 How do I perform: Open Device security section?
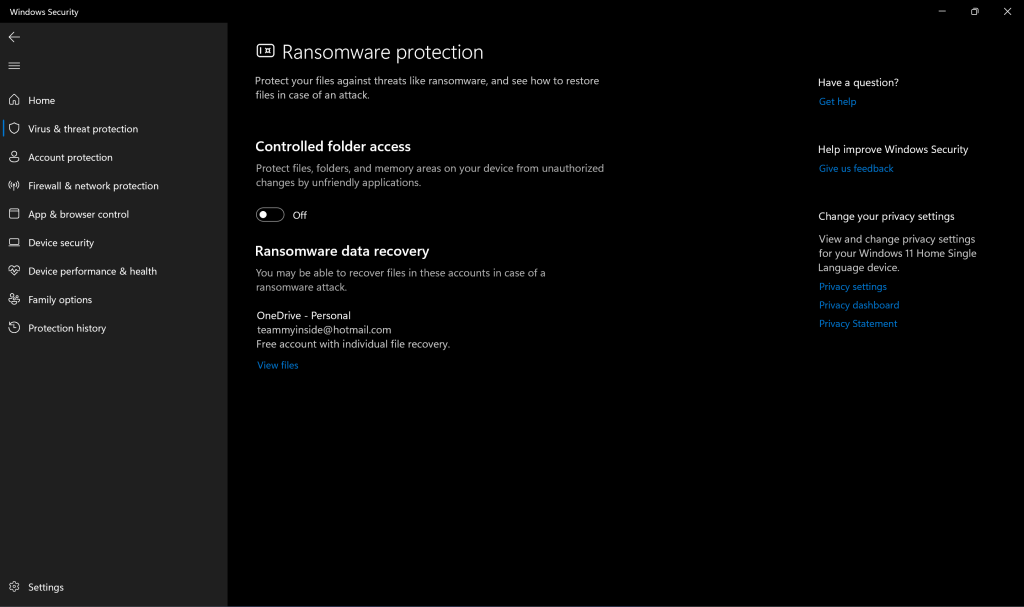[x=61, y=243]
